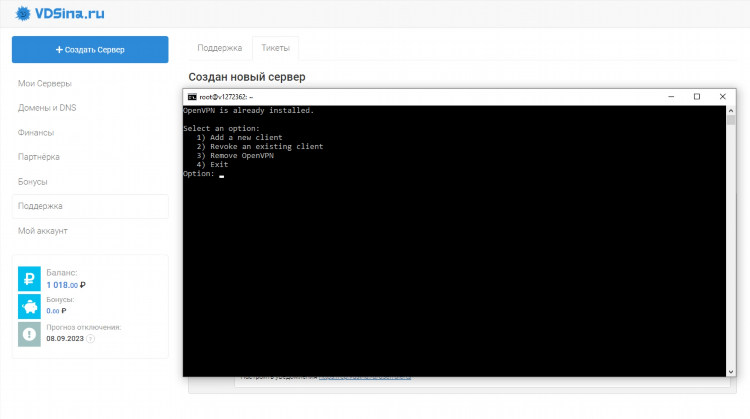Click the help question mark near 08.09.2023
Image resolution: width=750 pixels, height=419 pixels.
tap(90, 339)
